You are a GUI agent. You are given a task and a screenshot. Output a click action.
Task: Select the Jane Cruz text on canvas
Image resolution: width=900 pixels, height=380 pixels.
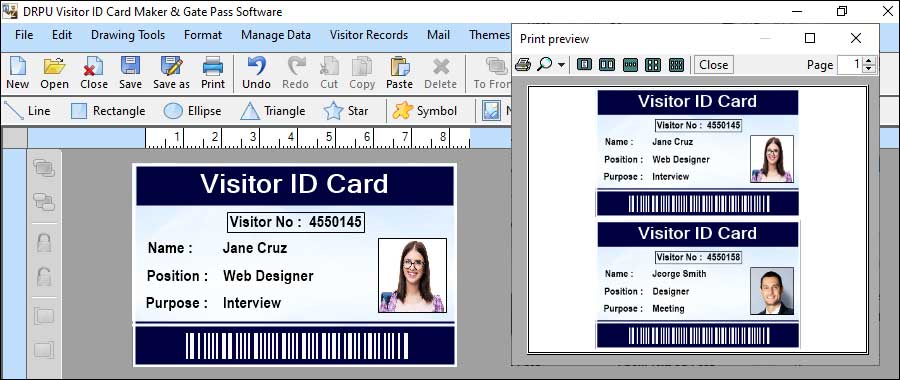click(x=255, y=248)
